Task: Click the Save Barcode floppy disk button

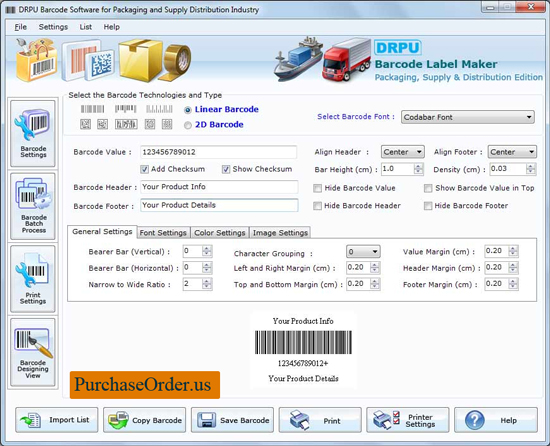Action: (232, 420)
